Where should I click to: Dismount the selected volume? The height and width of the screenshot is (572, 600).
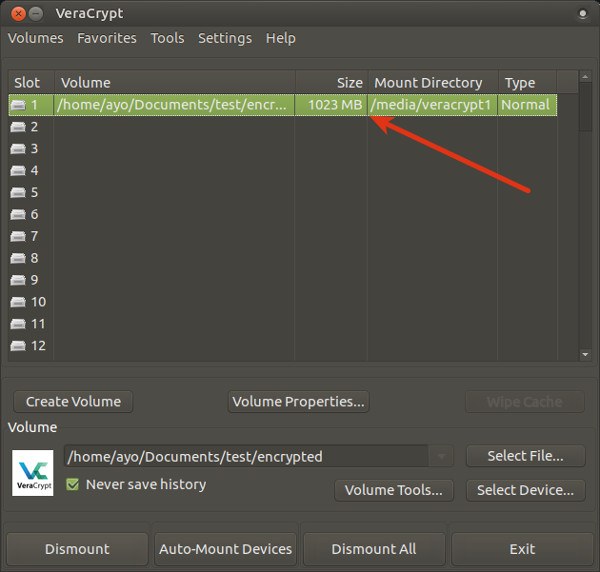click(x=77, y=549)
